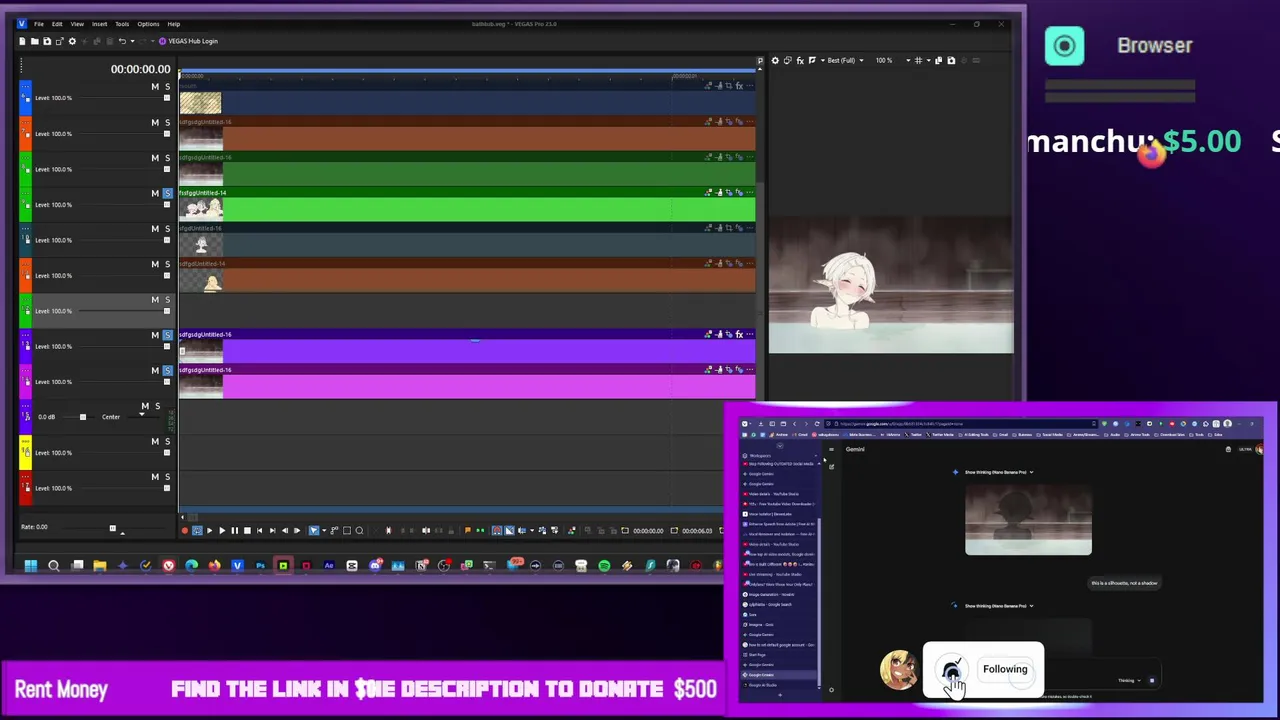Mute the second orange video track
This screenshot has width=1280, height=720.
click(155, 122)
